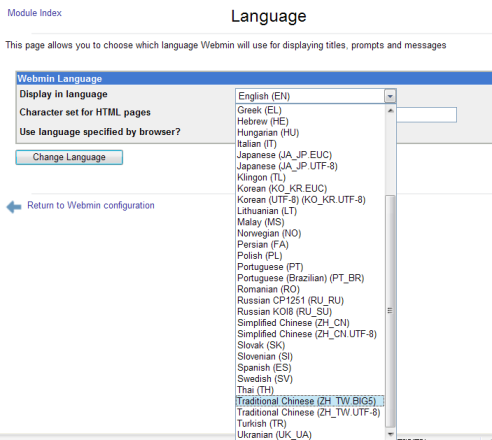Click the dropdown list scrollbar thumb
492x440 pixels.
coord(390,311)
